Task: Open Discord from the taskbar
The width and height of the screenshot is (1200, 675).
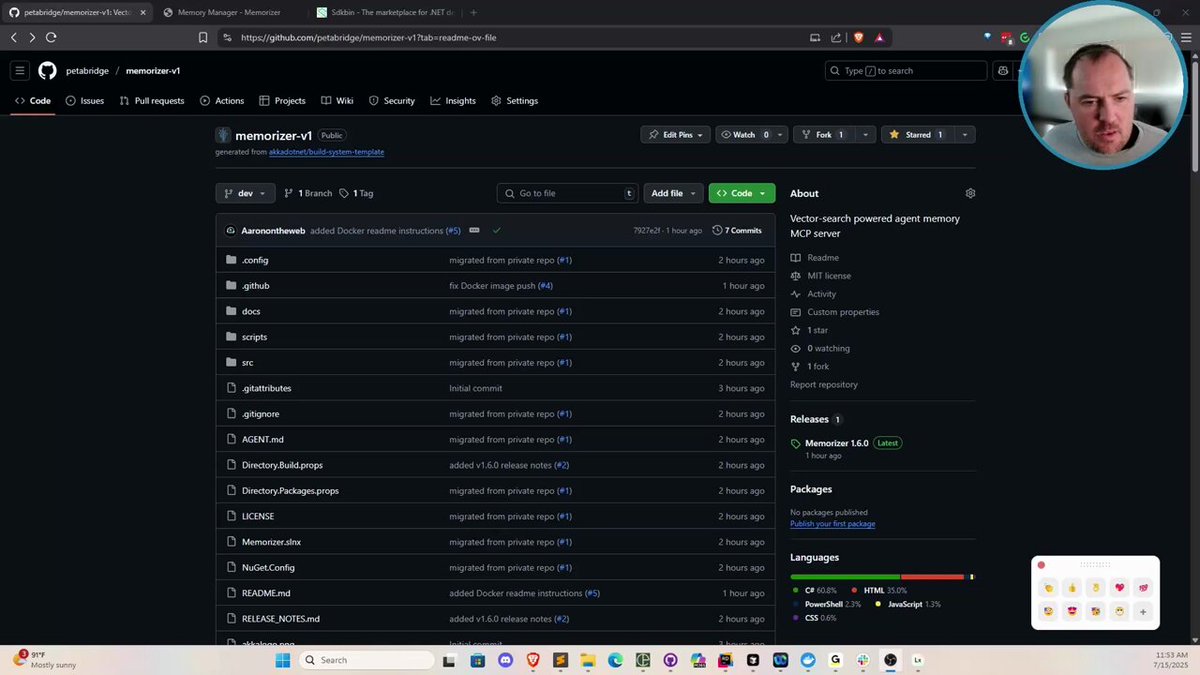Action: pyautogui.click(x=506, y=660)
